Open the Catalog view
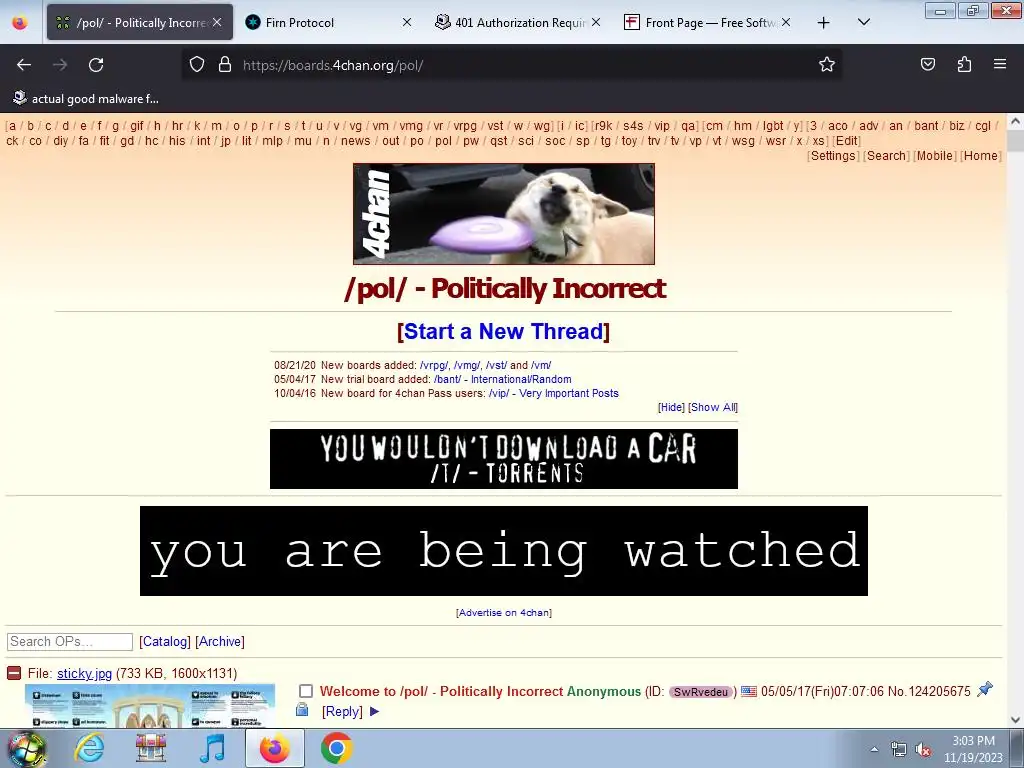Screen dimensions: 1024x768 (165, 641)
